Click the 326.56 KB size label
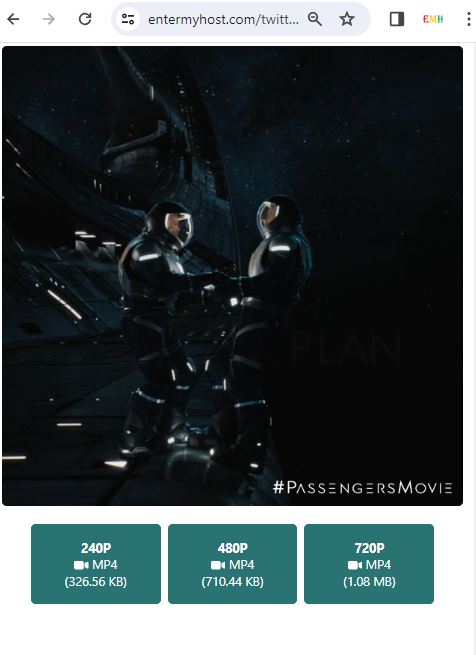This screenshot has width=476, height=655. [x=96, y=582]
